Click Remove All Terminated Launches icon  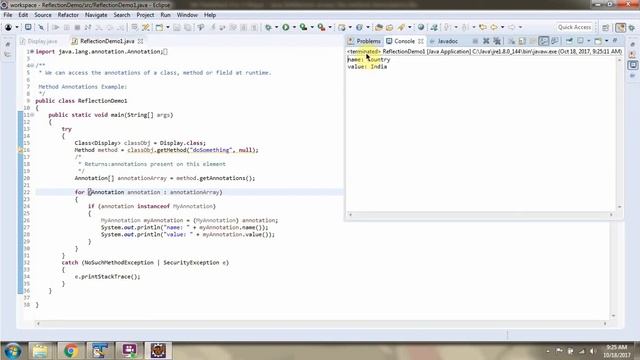(497, 41)
